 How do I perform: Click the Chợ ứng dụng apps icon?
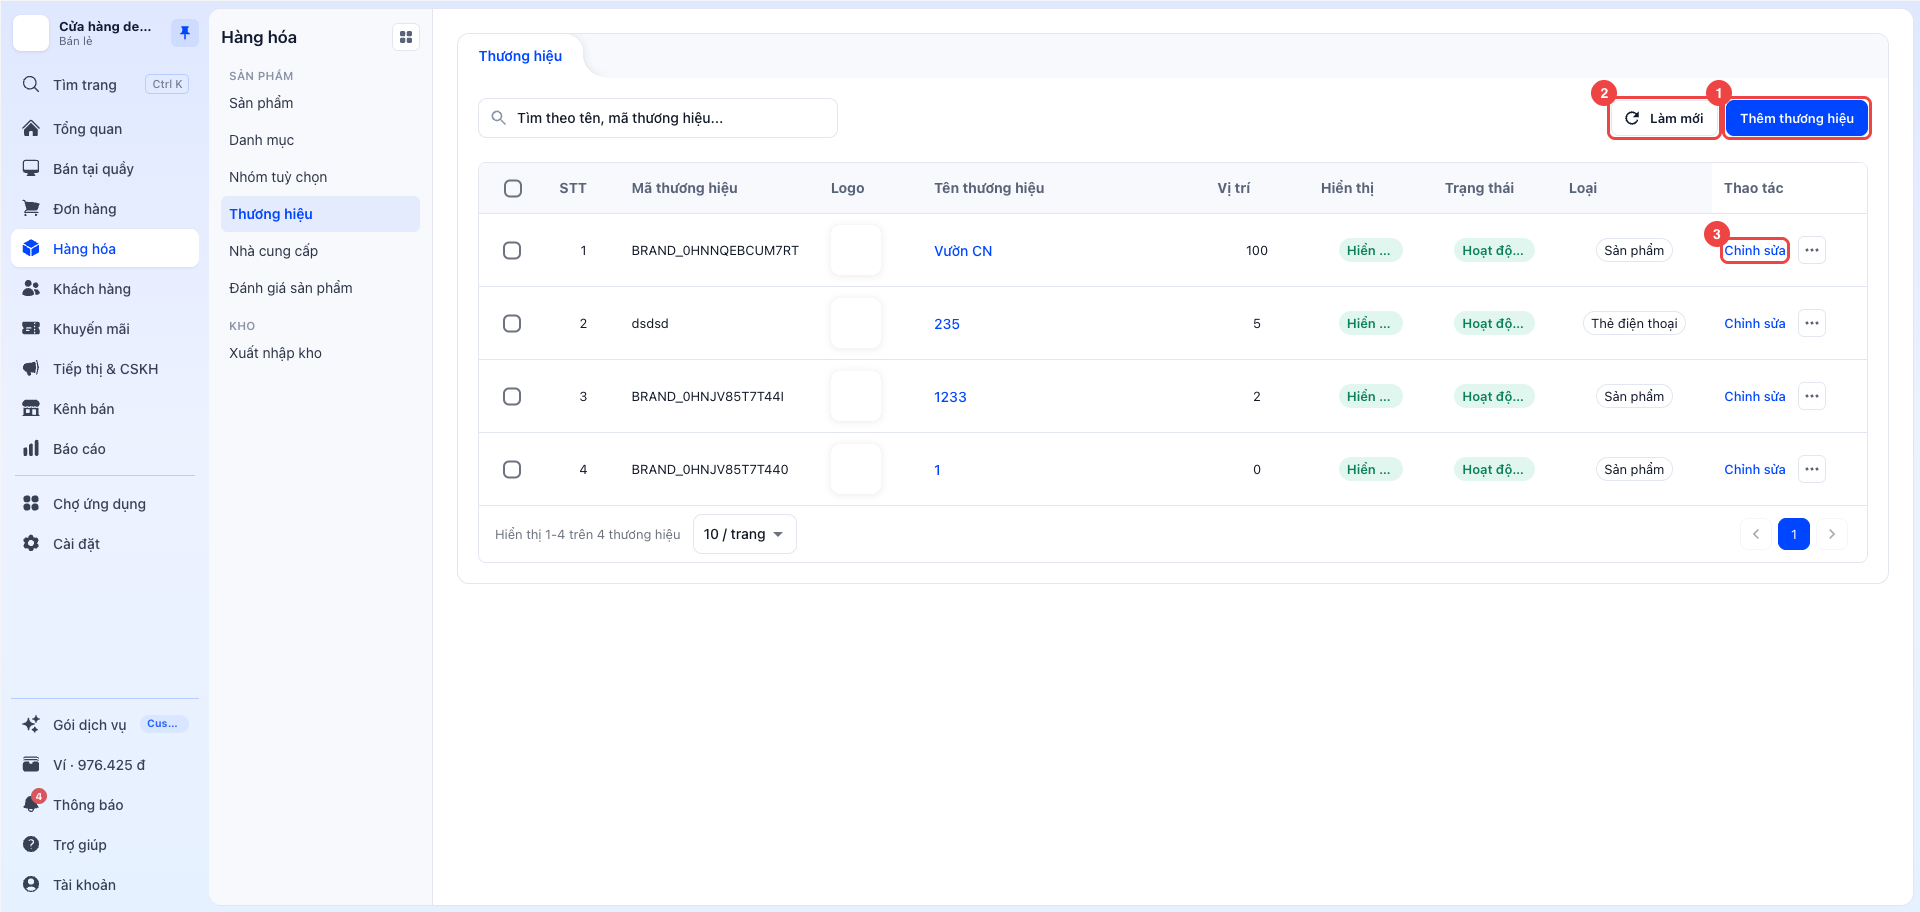click(31, 504)
